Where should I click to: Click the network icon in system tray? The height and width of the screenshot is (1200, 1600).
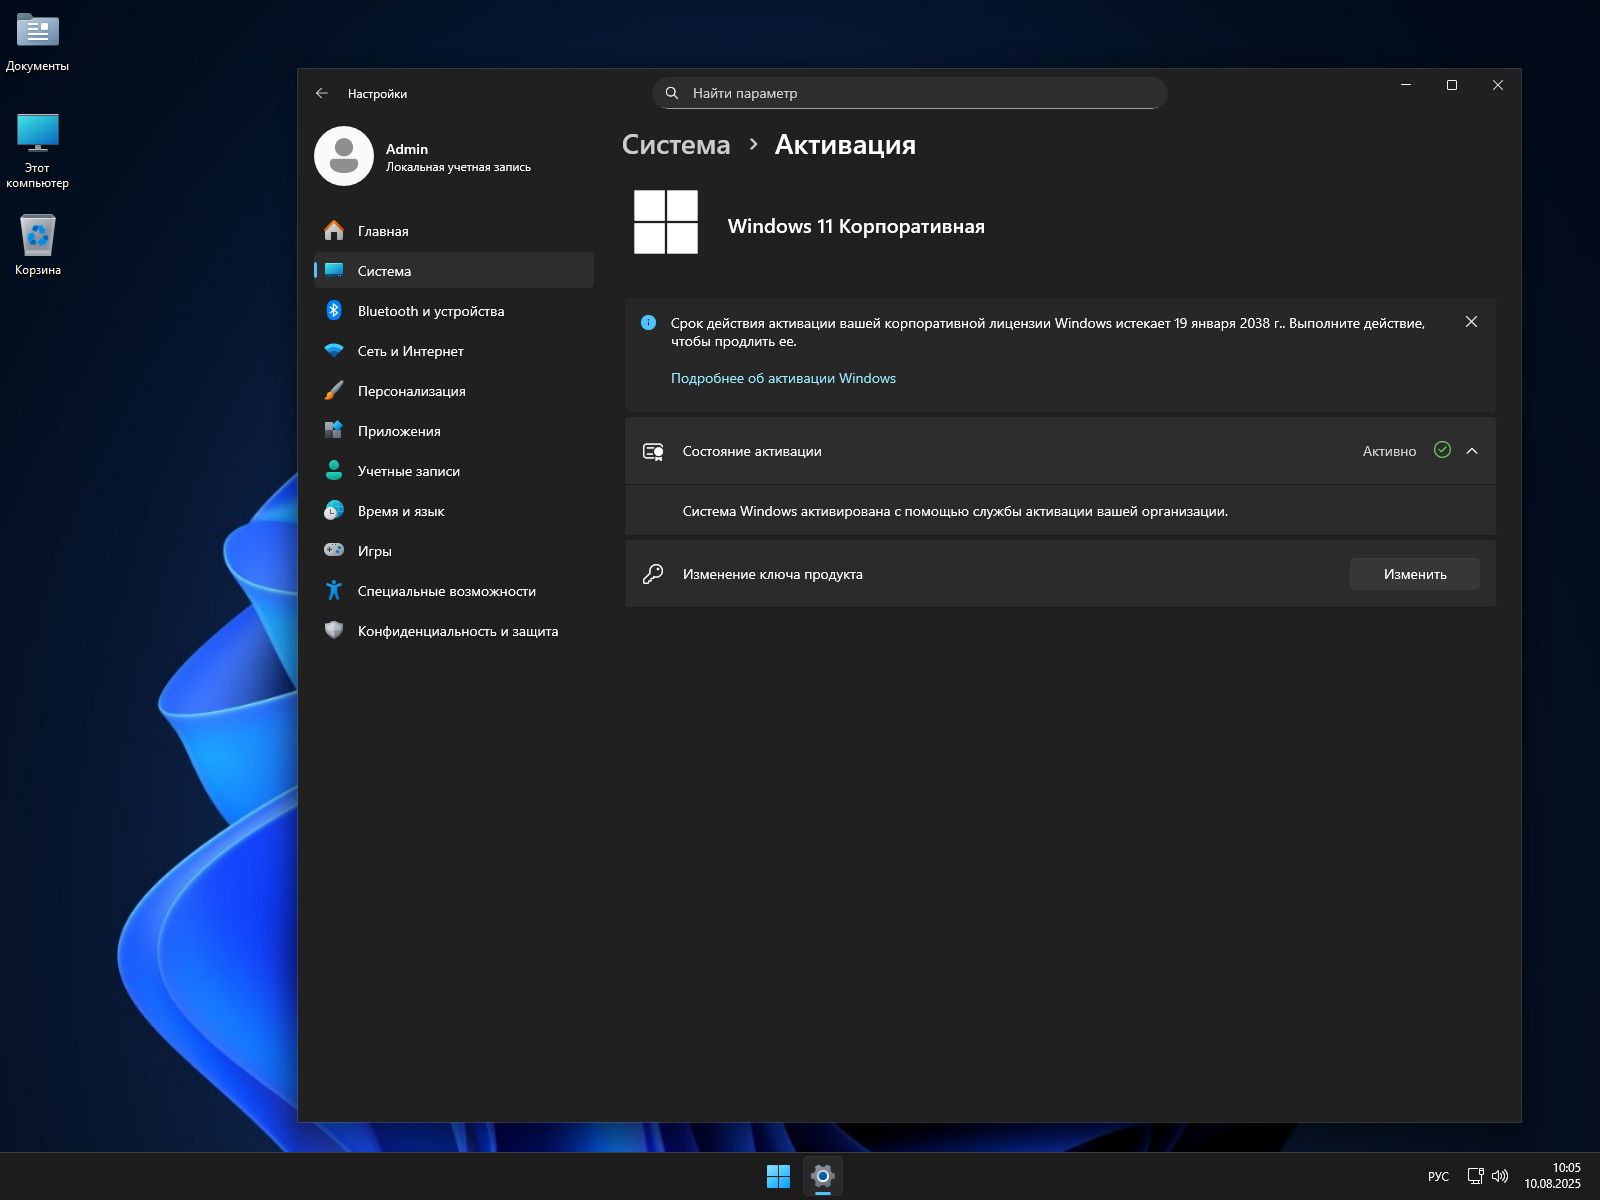[1475, 1176]
